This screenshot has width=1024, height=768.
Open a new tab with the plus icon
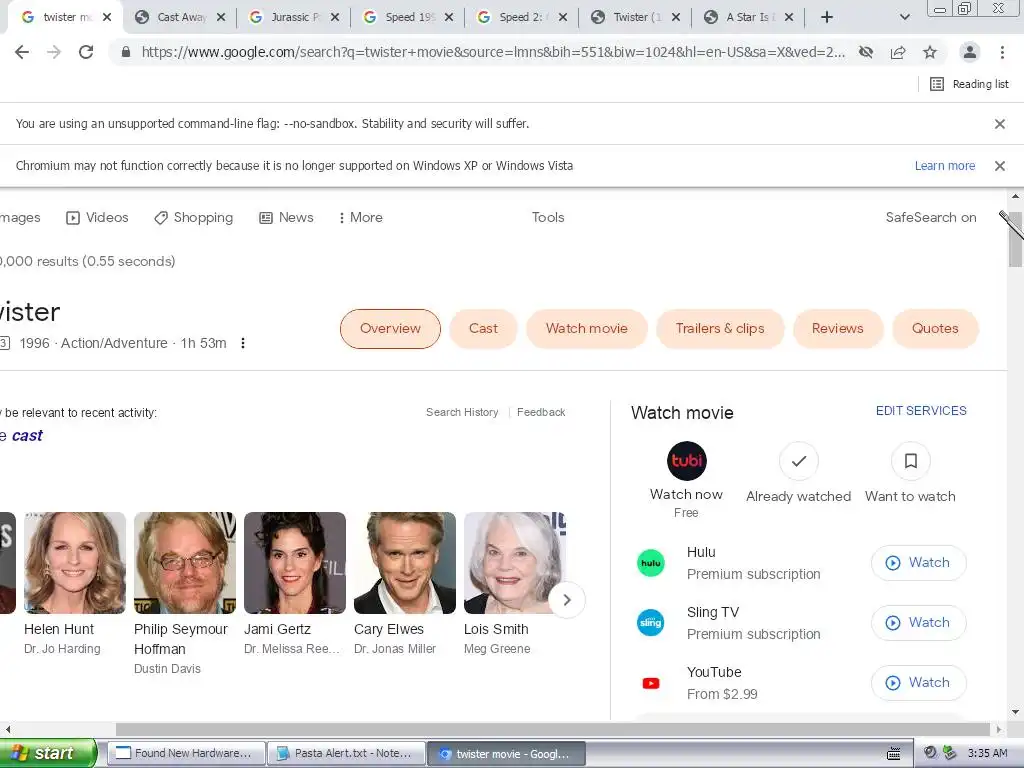[x=827, y=17]
